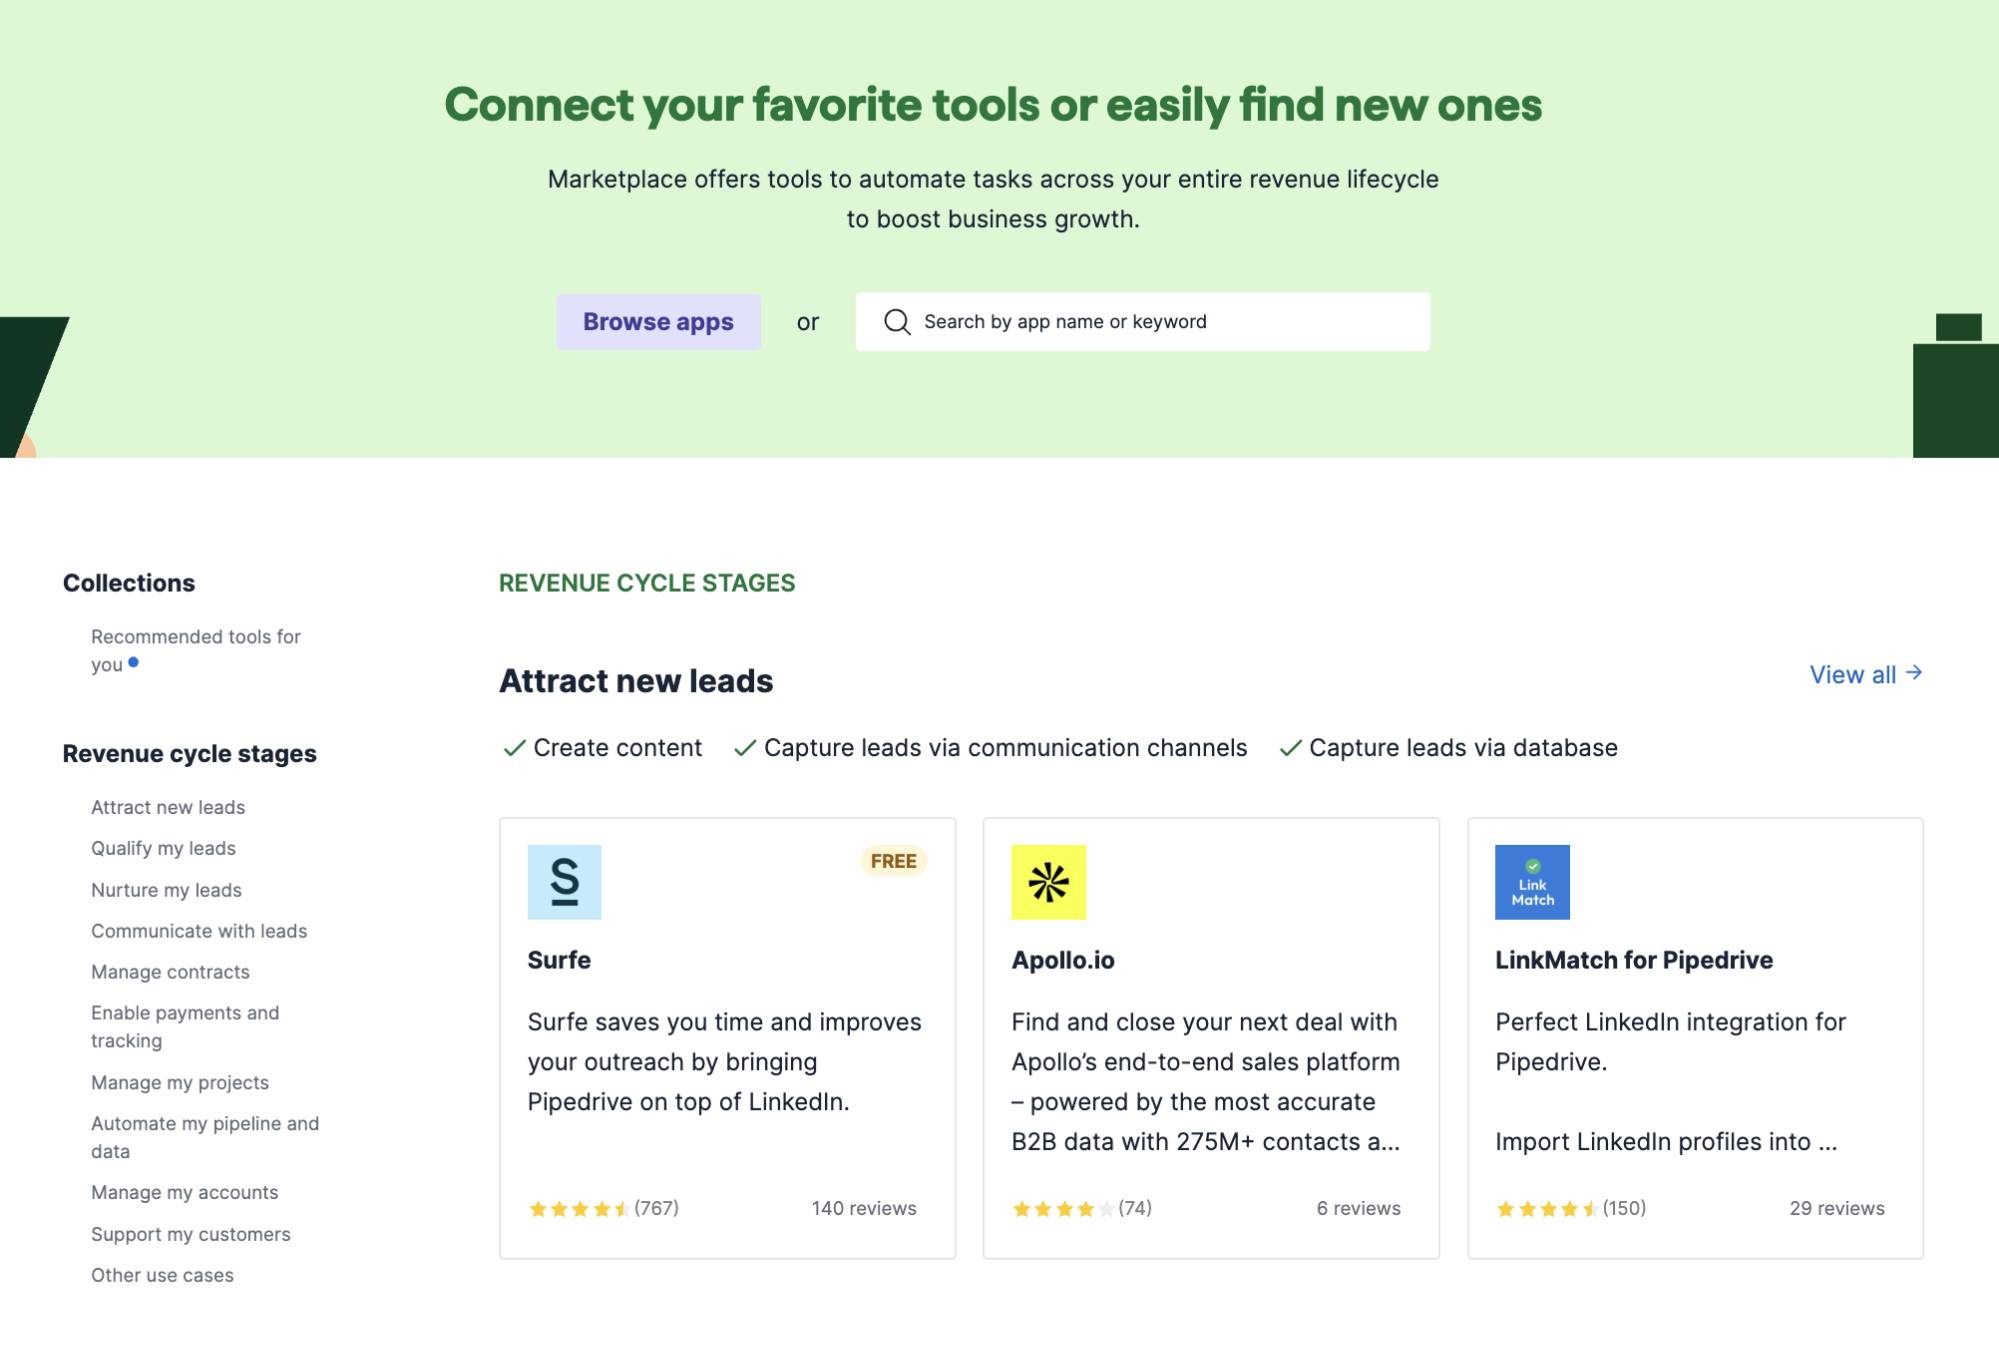Viewport: 1999px width, 1363px height.
Task: Click the Surfe star rating
Action: (x=578, y=1209)
